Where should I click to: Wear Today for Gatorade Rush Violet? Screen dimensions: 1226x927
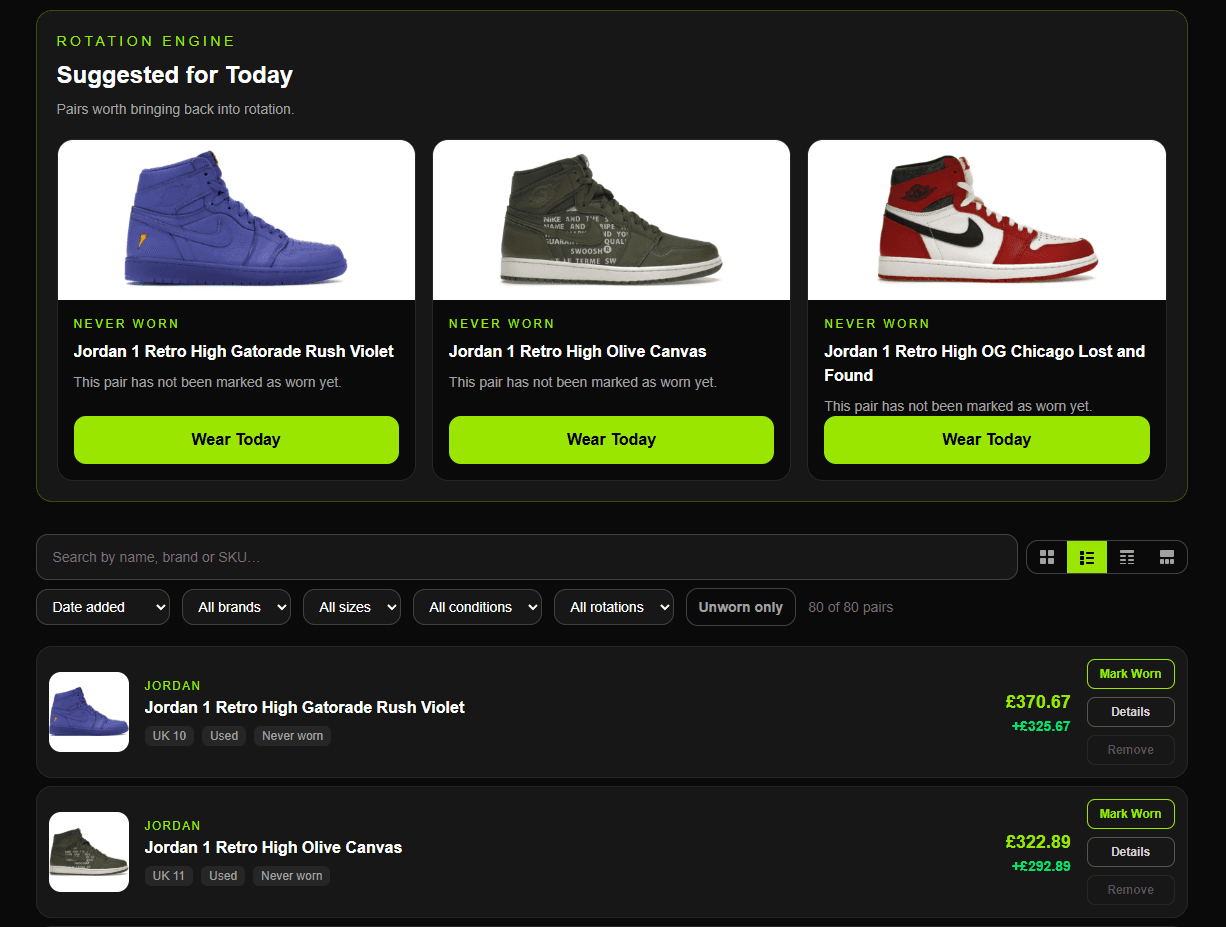coord(236,440)
